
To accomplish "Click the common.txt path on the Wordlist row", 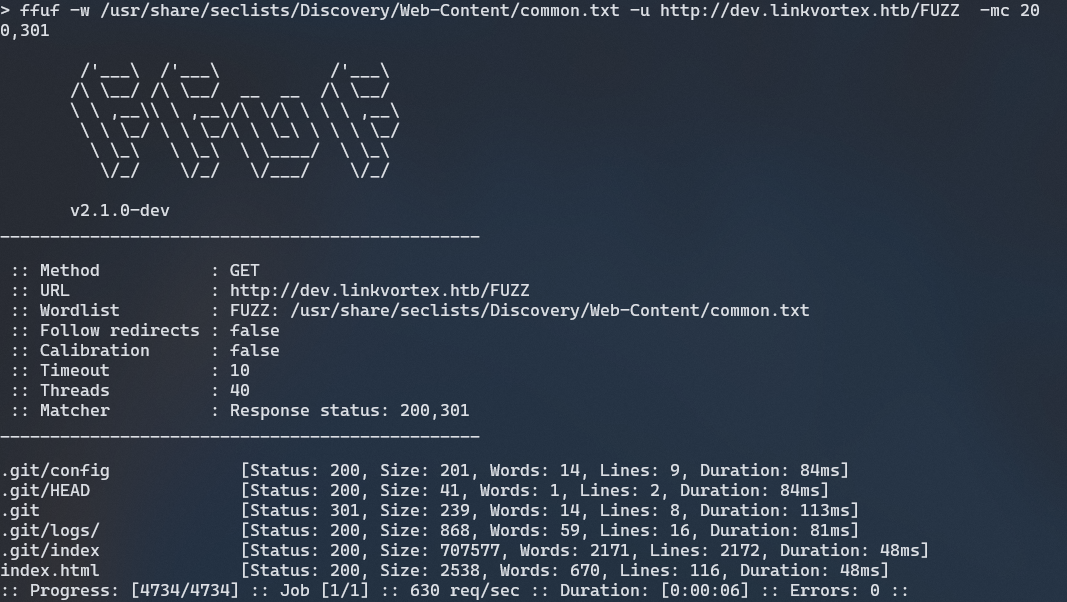I will pyautogui.click(x=549, y=311).
